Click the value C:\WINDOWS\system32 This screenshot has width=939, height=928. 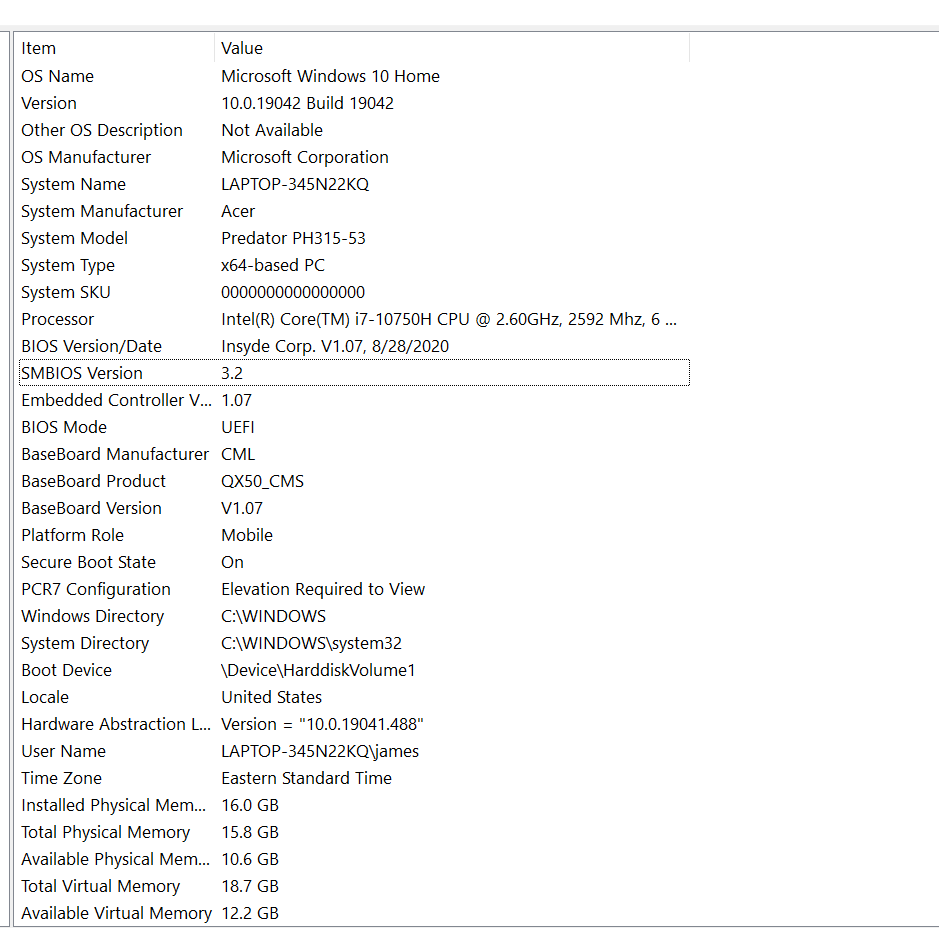click(311, 643)
